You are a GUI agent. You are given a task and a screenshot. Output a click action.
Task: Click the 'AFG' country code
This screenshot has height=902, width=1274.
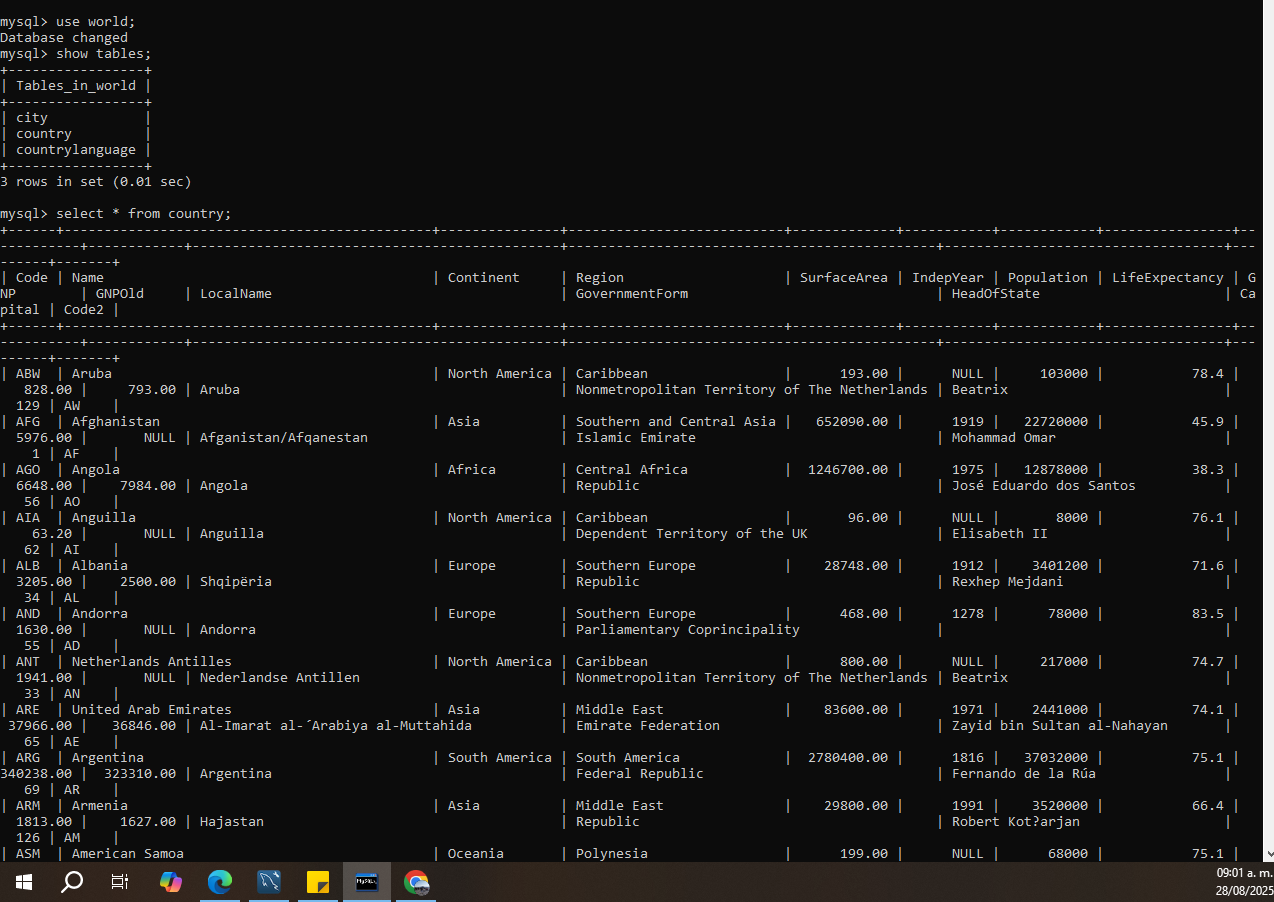[28, 422]
